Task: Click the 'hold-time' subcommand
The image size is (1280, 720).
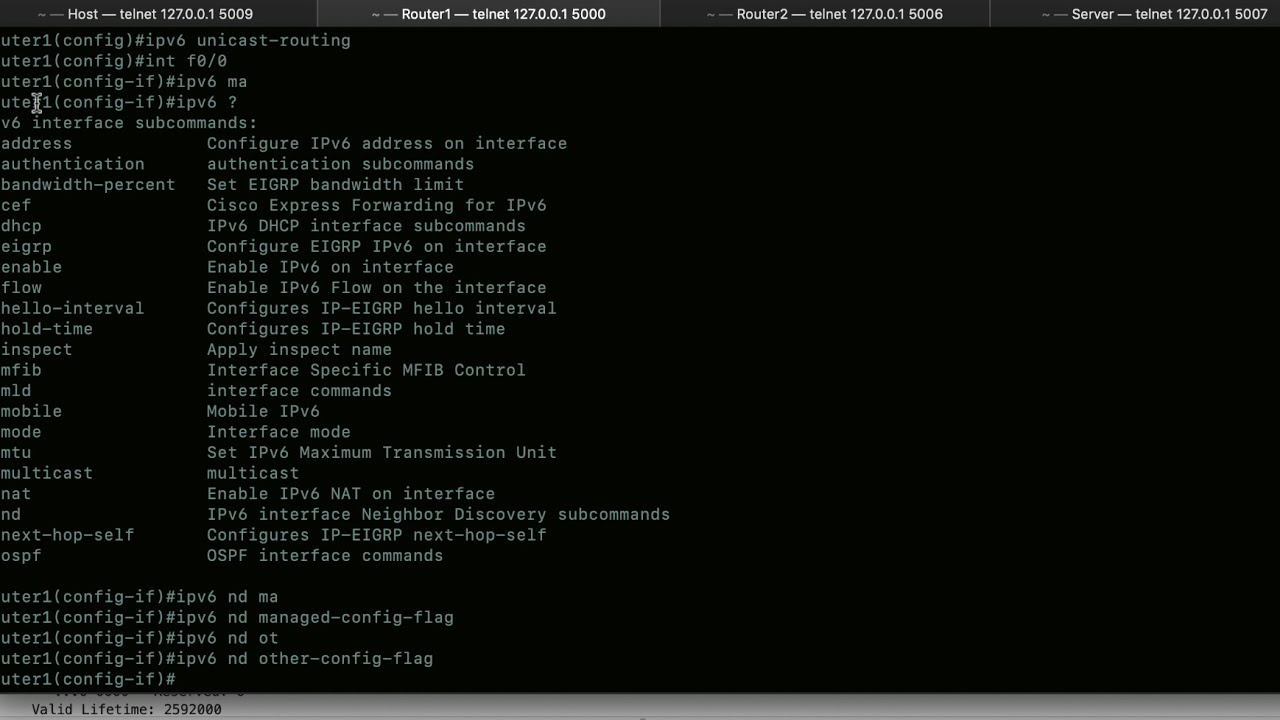Action: [x=46, y=329]
